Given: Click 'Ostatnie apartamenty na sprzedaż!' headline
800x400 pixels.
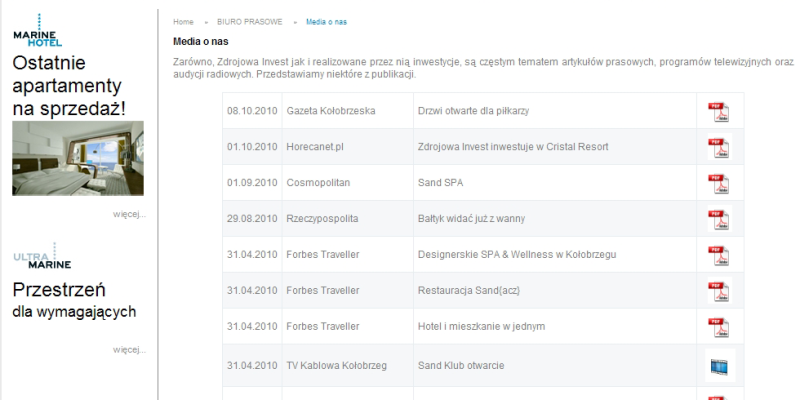Looking at the screenshot, I should pos(69,85).
